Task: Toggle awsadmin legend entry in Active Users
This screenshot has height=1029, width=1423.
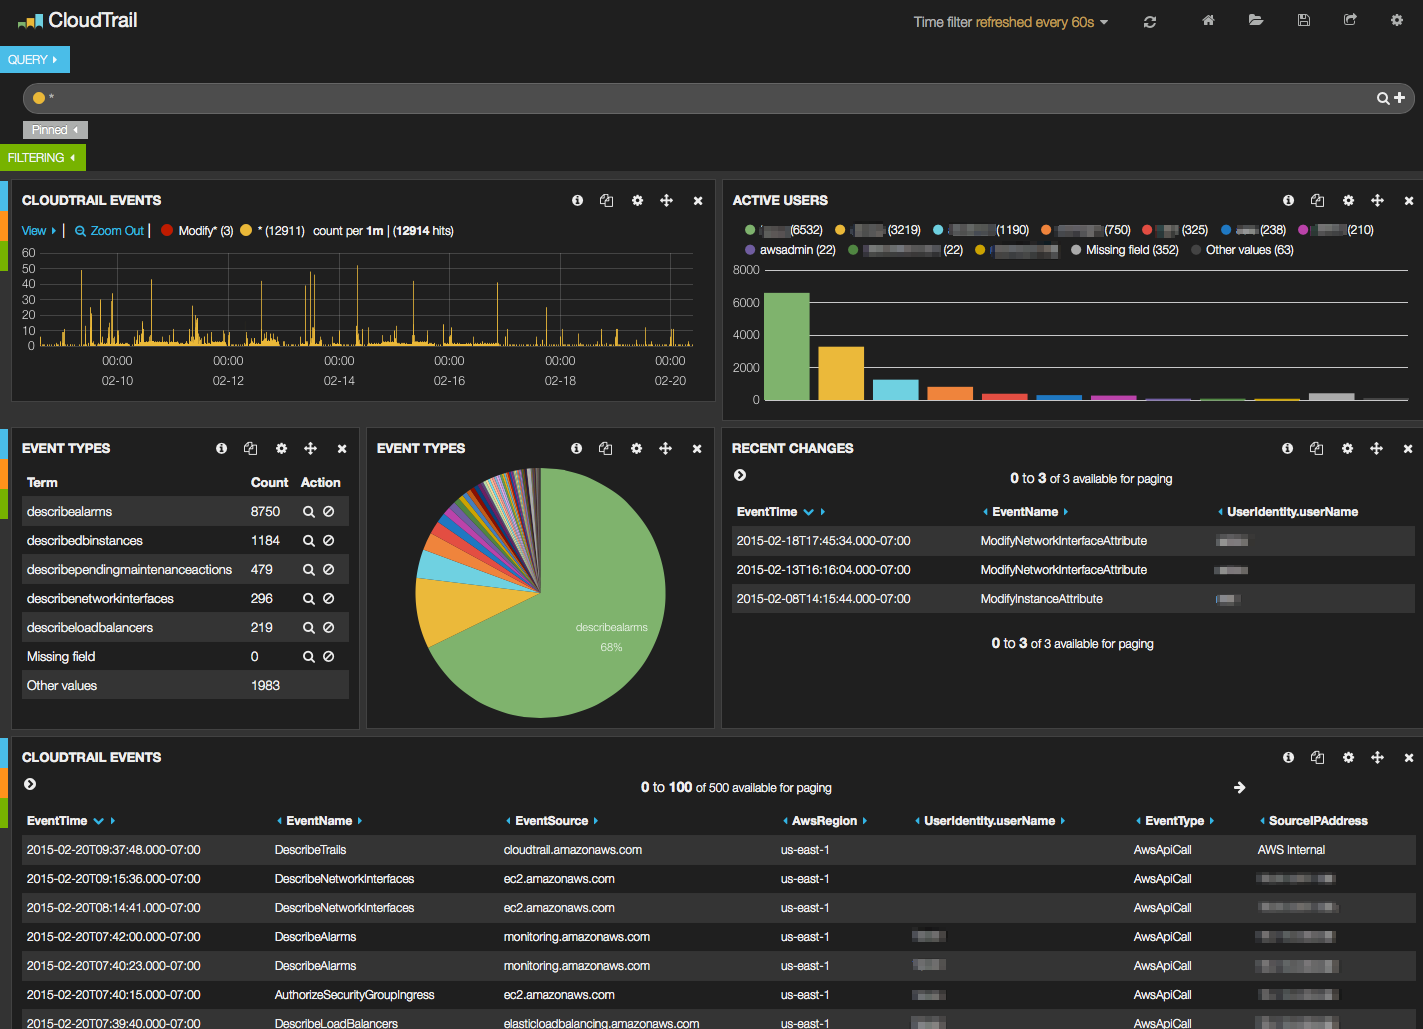Action: pyautogui.click(x=750, y=250)
